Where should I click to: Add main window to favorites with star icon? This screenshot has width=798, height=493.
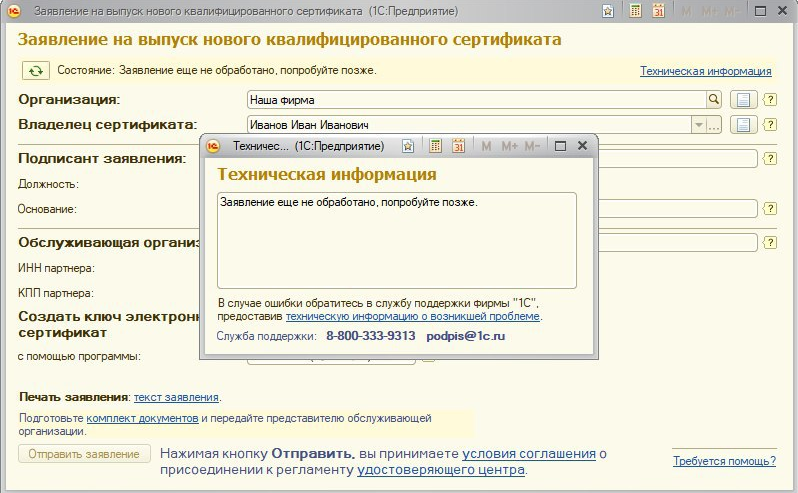(x=608, y=11)
